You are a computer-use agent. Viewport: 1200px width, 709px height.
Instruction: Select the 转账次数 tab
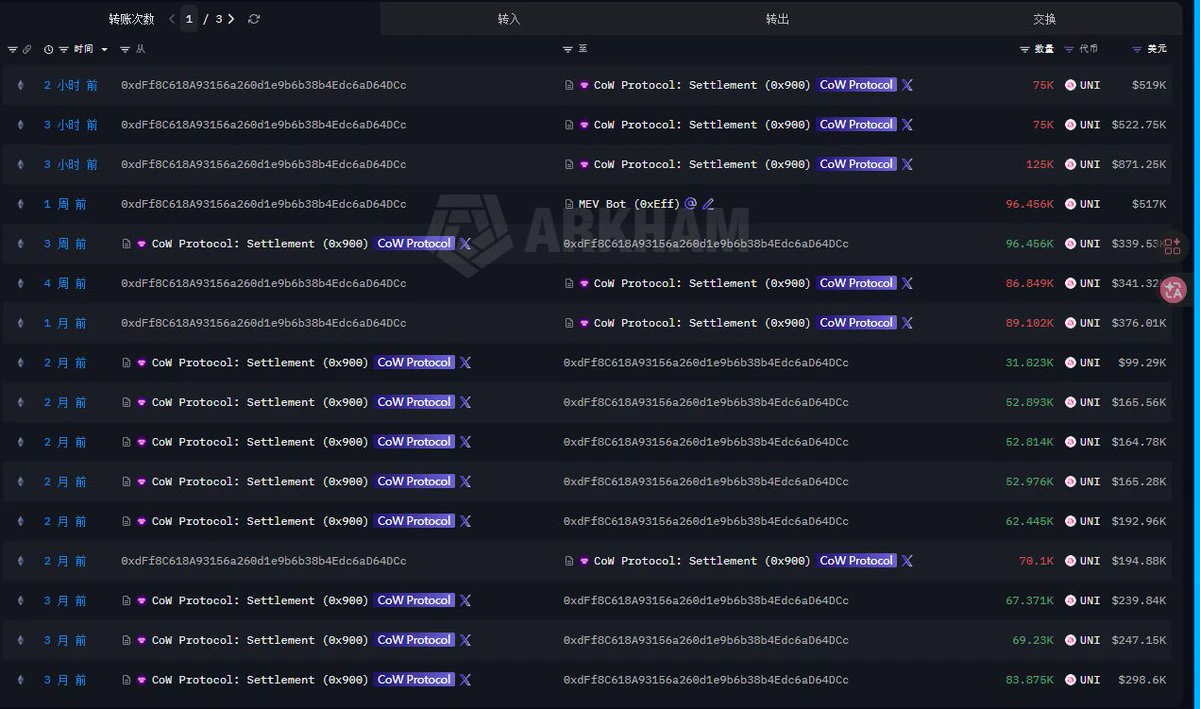[132, 19]
